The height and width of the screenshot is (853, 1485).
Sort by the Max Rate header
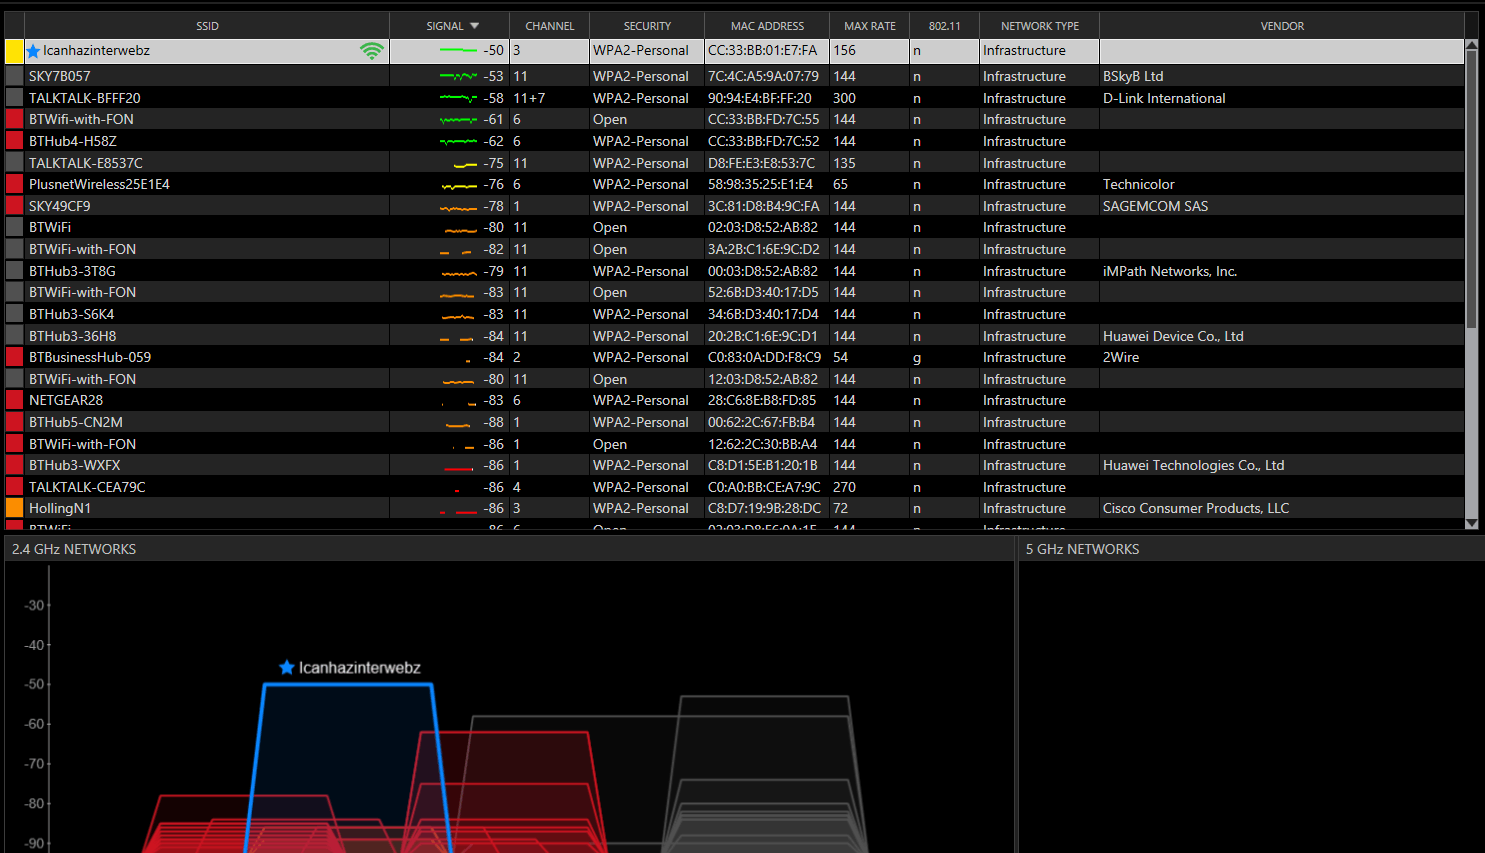click(x=869, y=26)
